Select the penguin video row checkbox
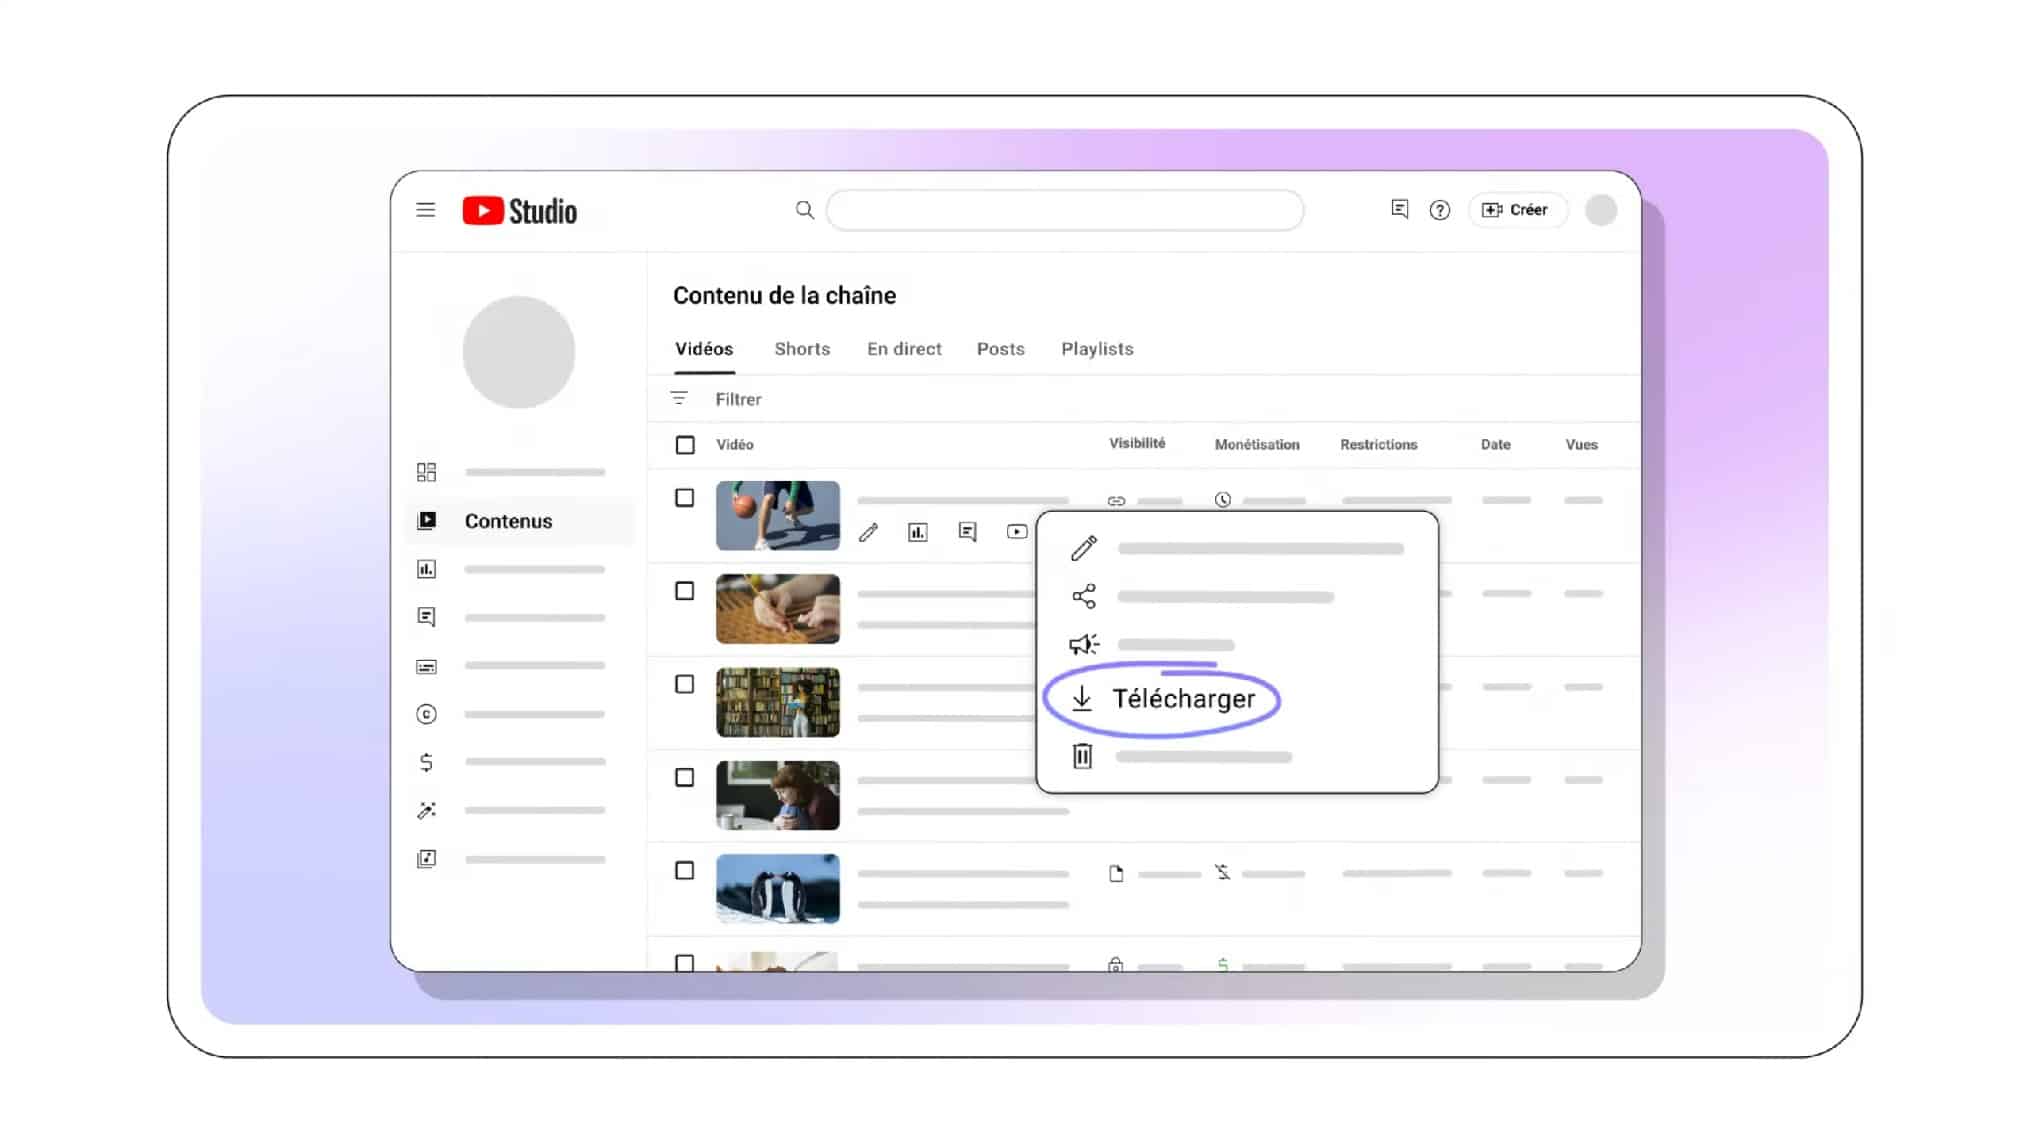 coord(685,871)
